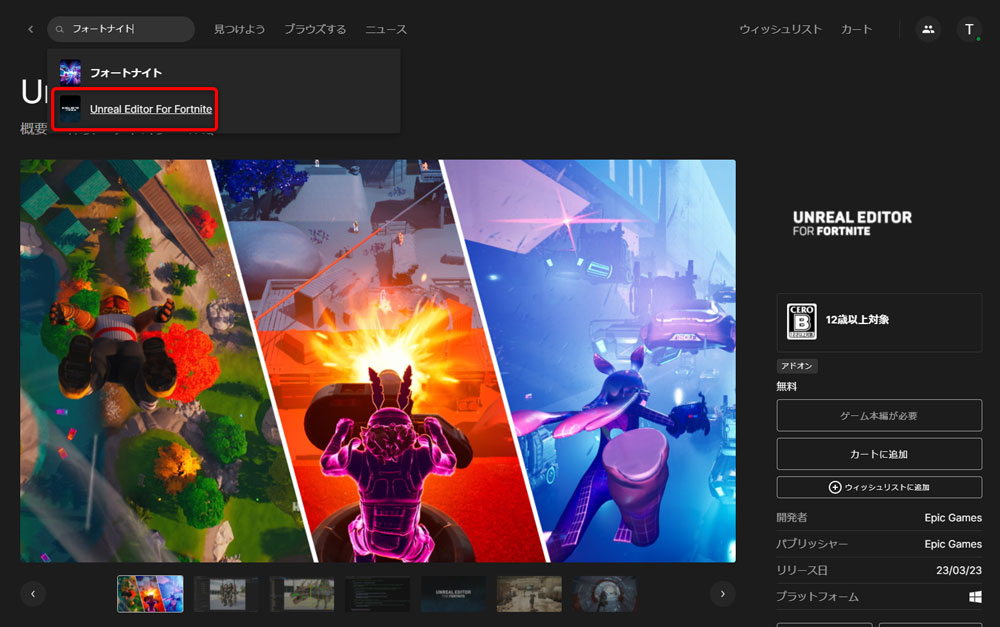This screenshot has width=1000, height=627.
Task: Click Epic Games in the パブリッシャー row
Action: pos(953,544)
